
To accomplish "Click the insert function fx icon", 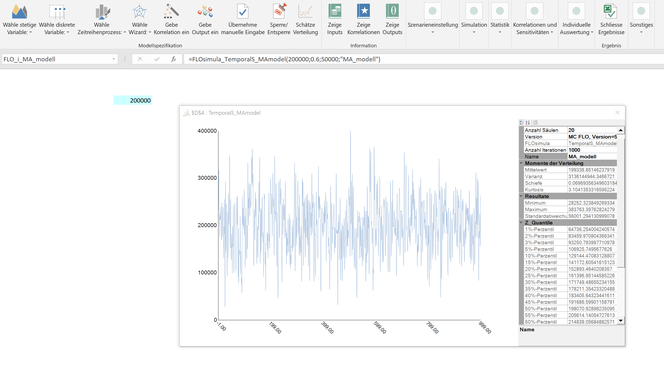I will coord(173,59).
